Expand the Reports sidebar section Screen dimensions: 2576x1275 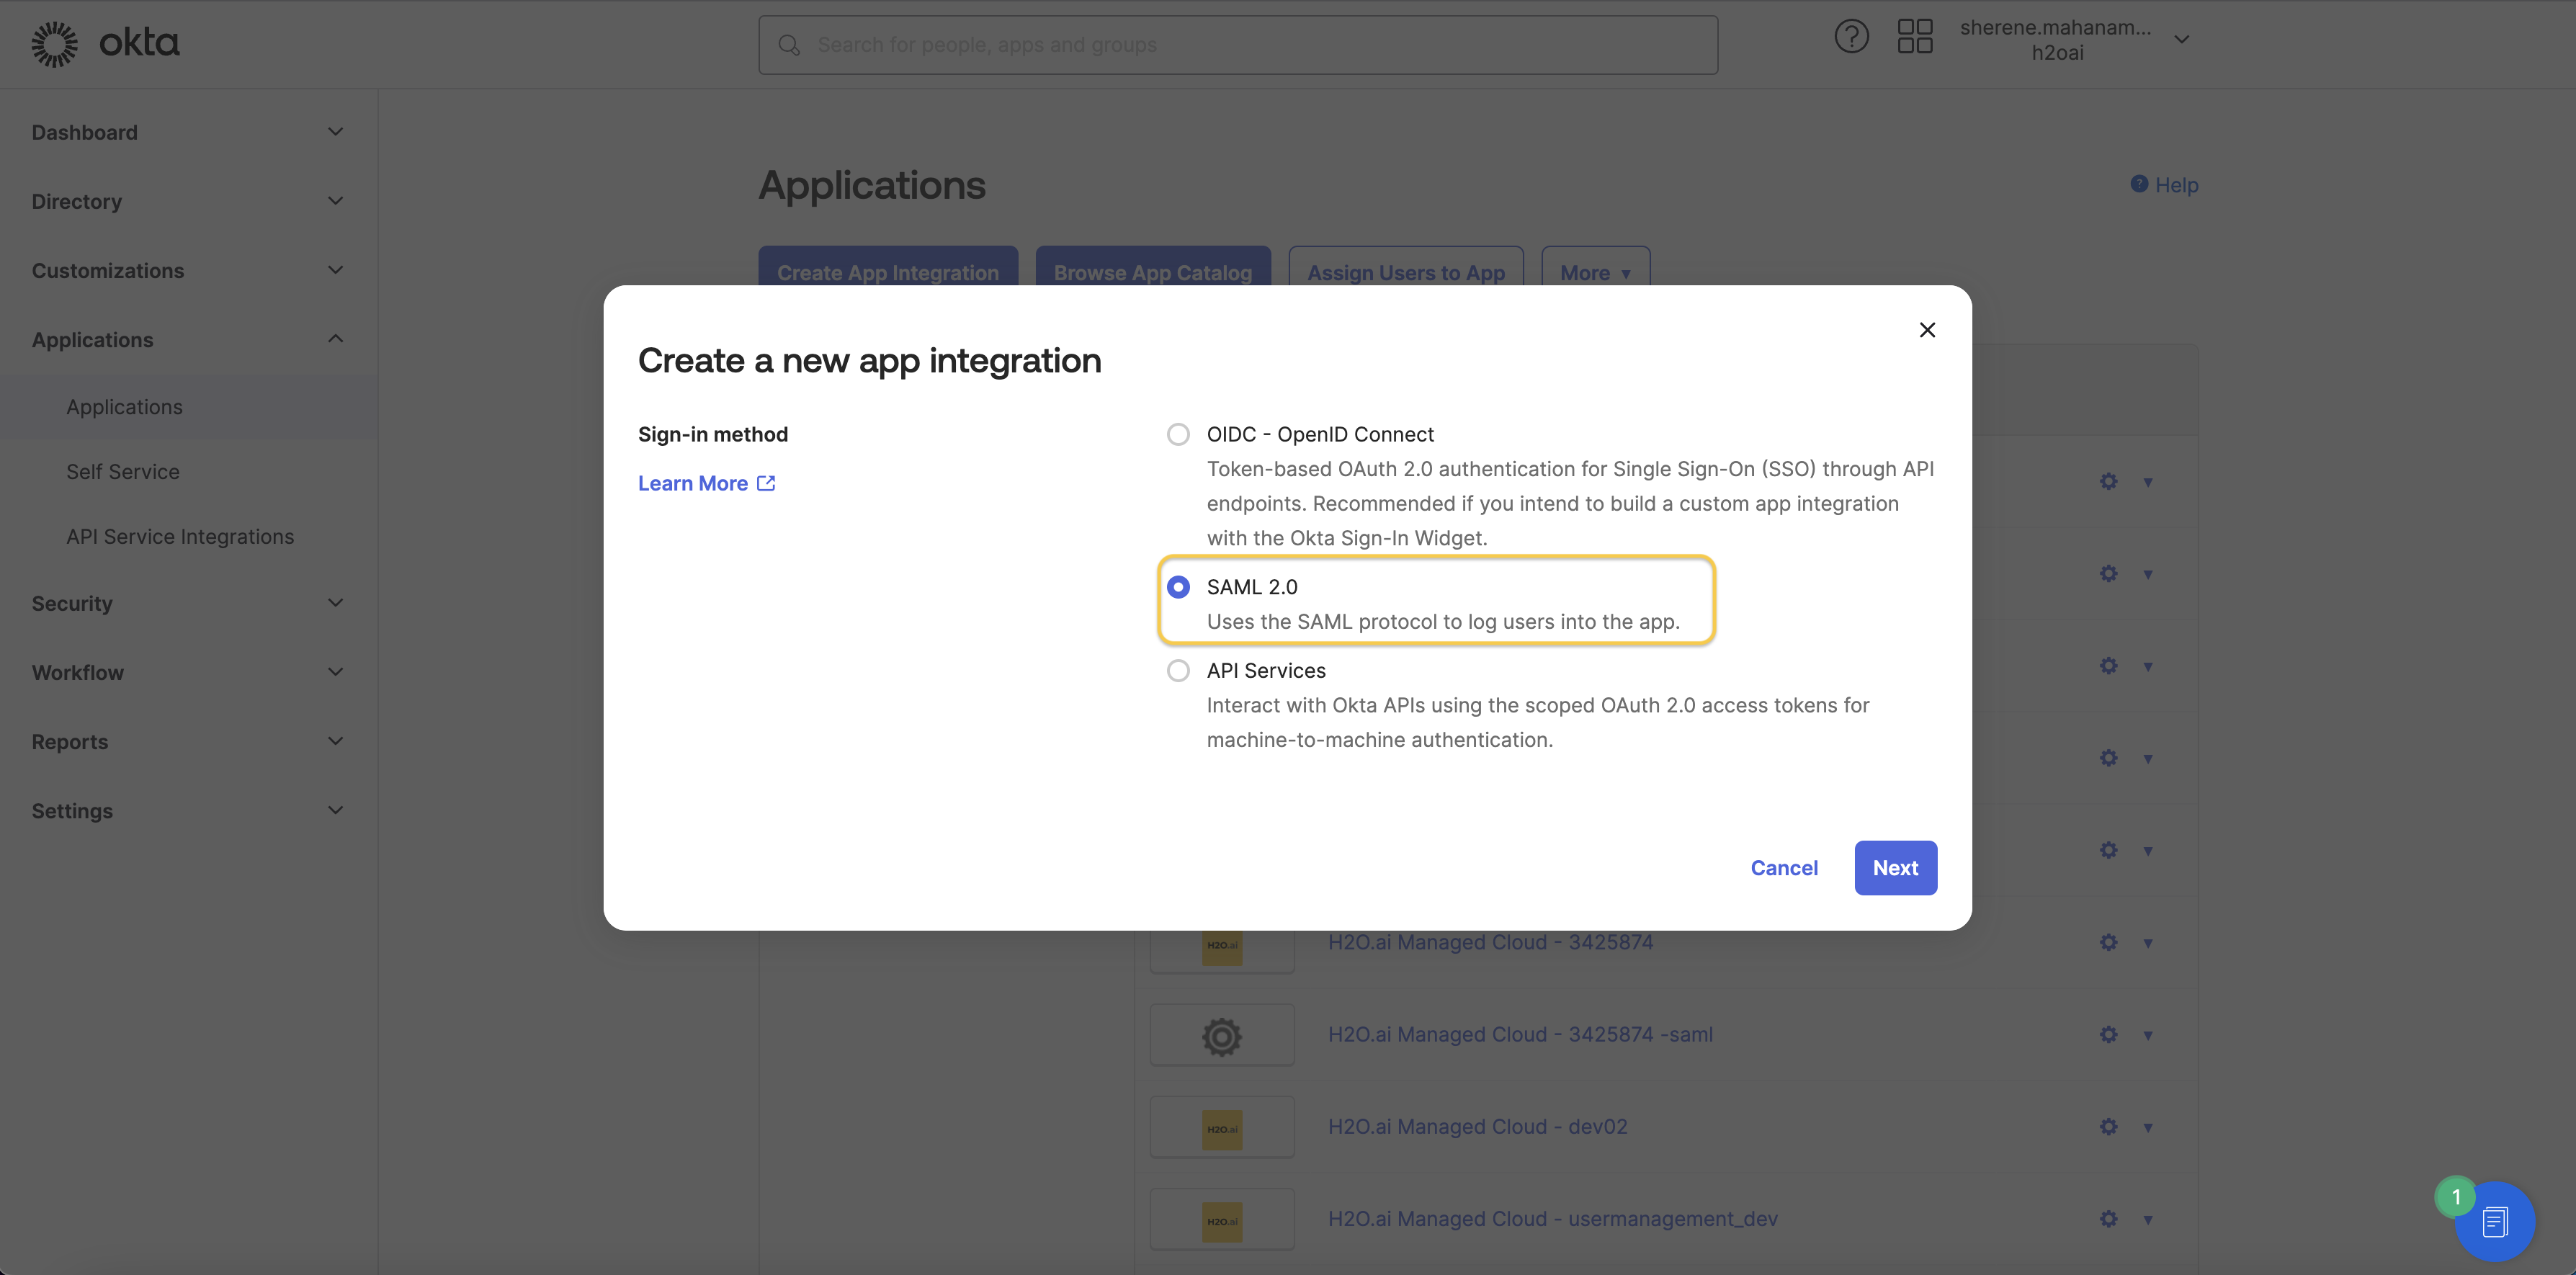[189, 741]
